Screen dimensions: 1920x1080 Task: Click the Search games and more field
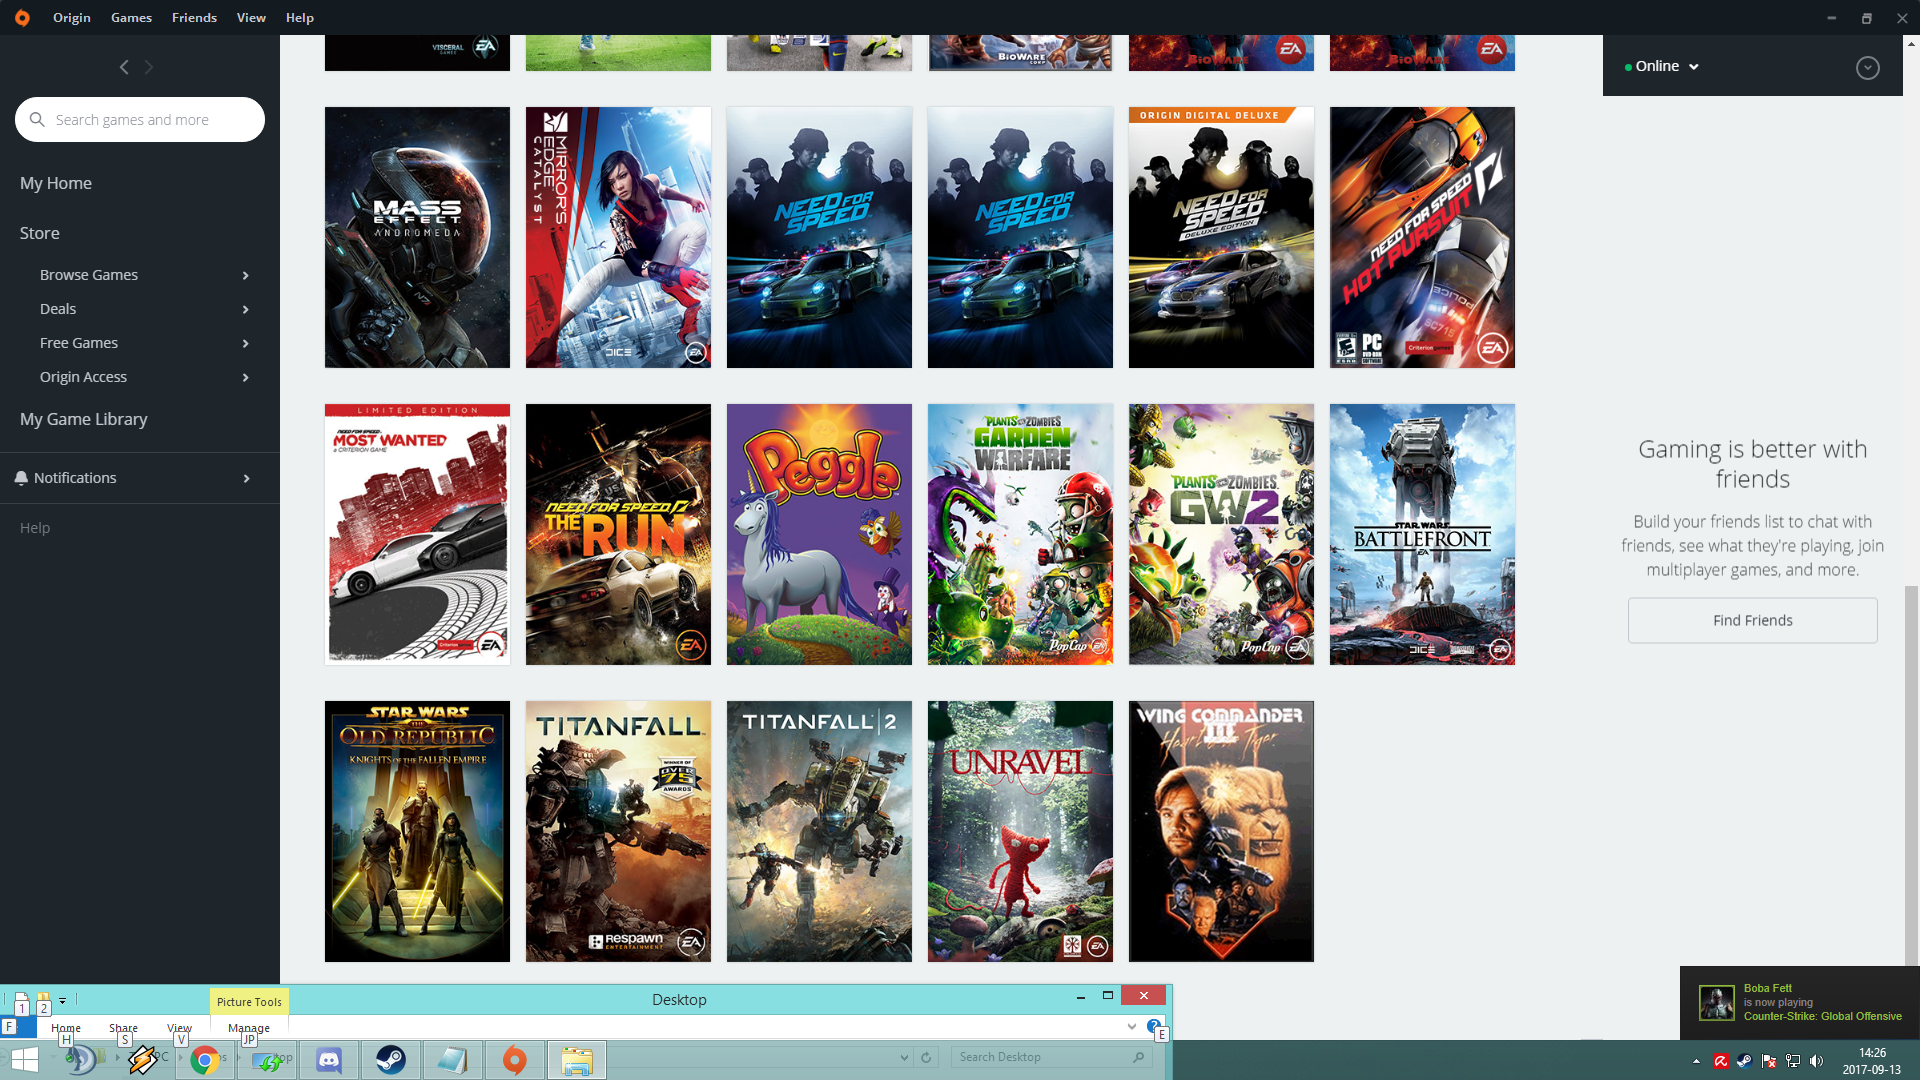(x=140, y=119)
